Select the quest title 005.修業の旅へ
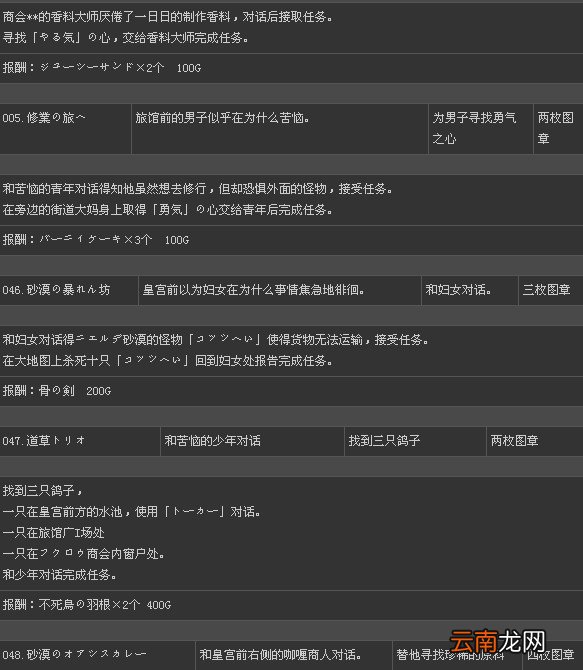Screen dimensions: 583x670 coord(44,118)
